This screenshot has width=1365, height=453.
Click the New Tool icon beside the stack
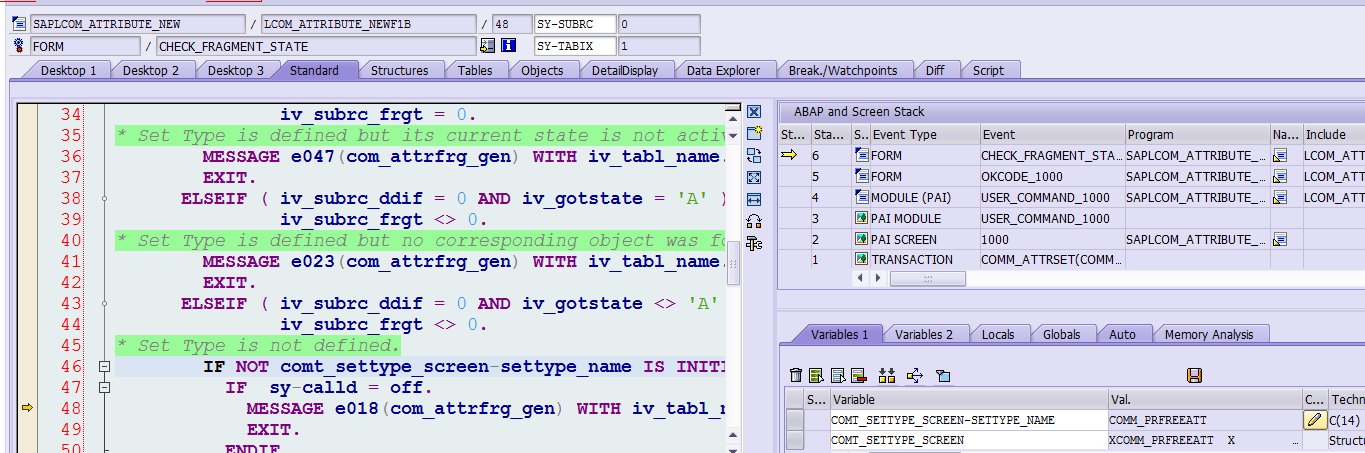(754, 133)
